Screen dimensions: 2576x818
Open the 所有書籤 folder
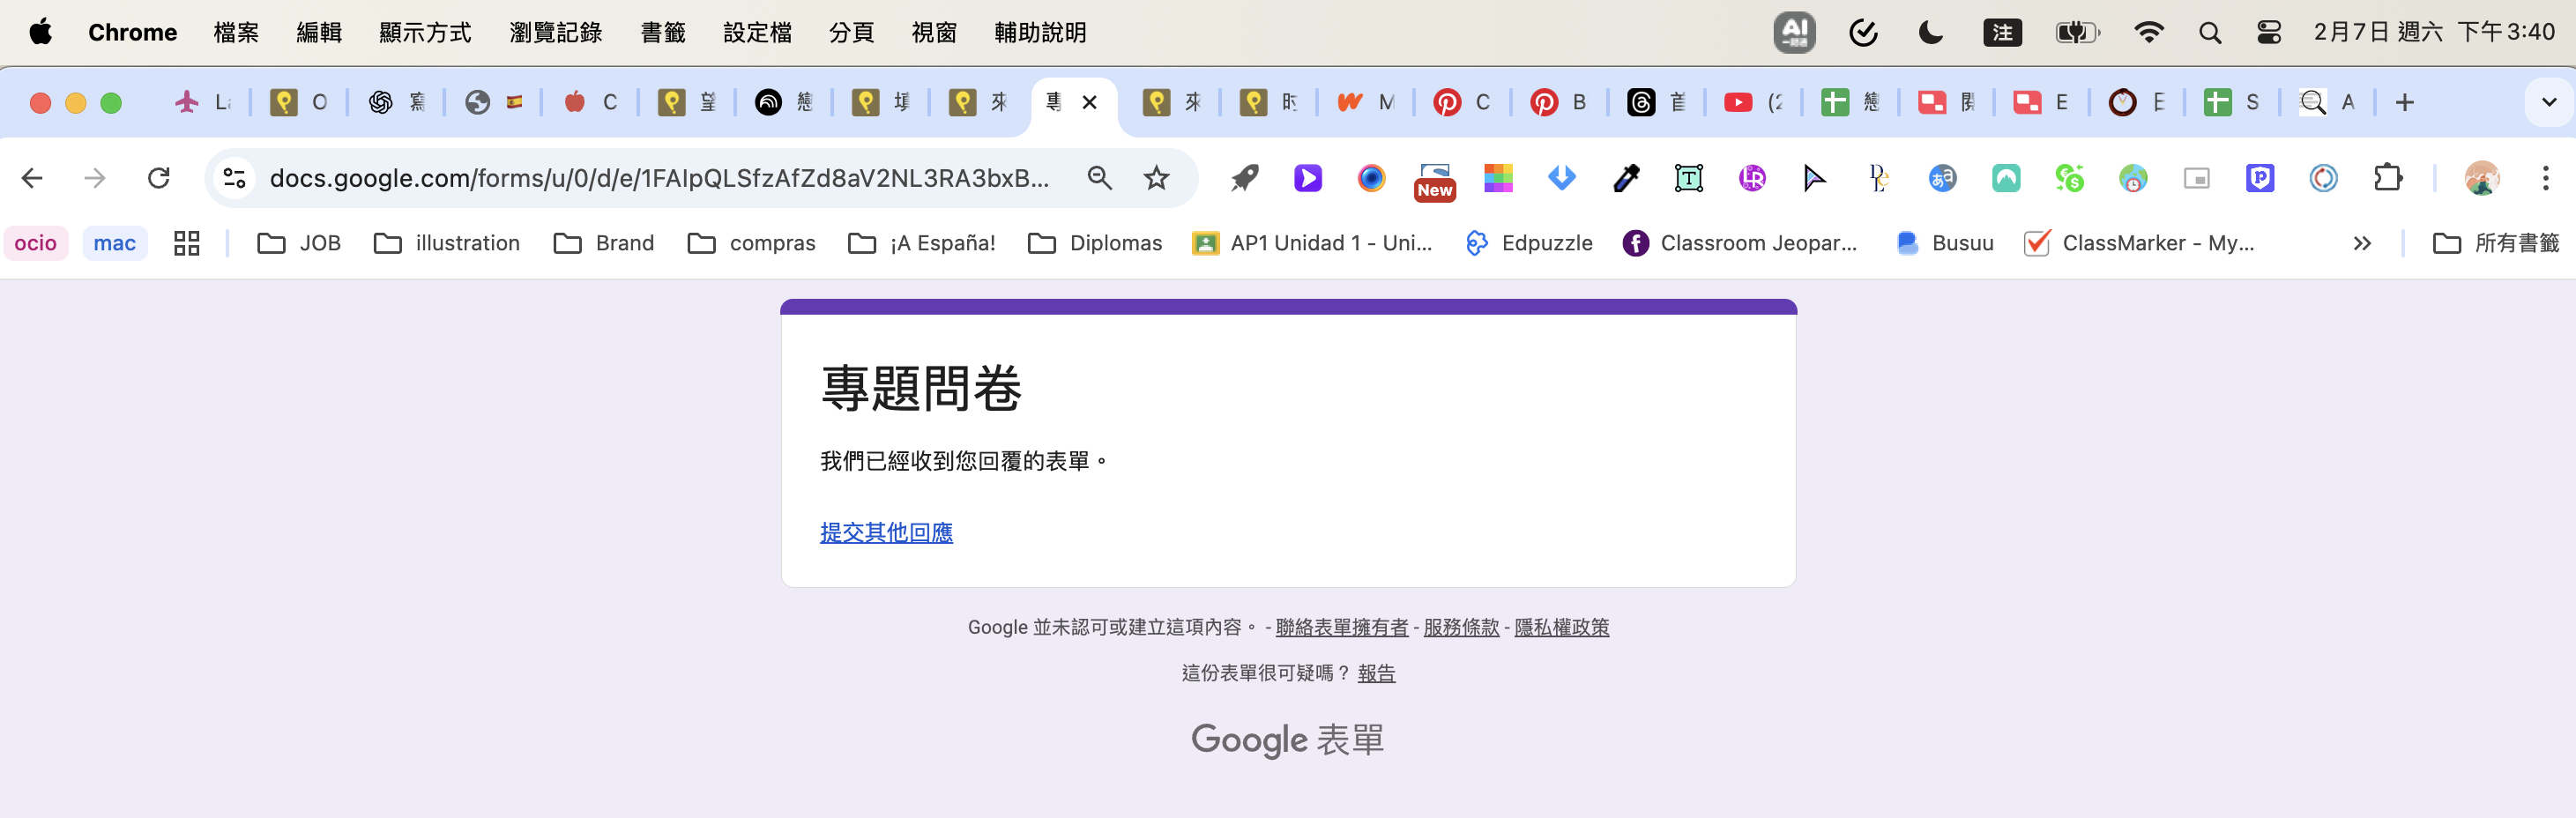pos(2495,243)
